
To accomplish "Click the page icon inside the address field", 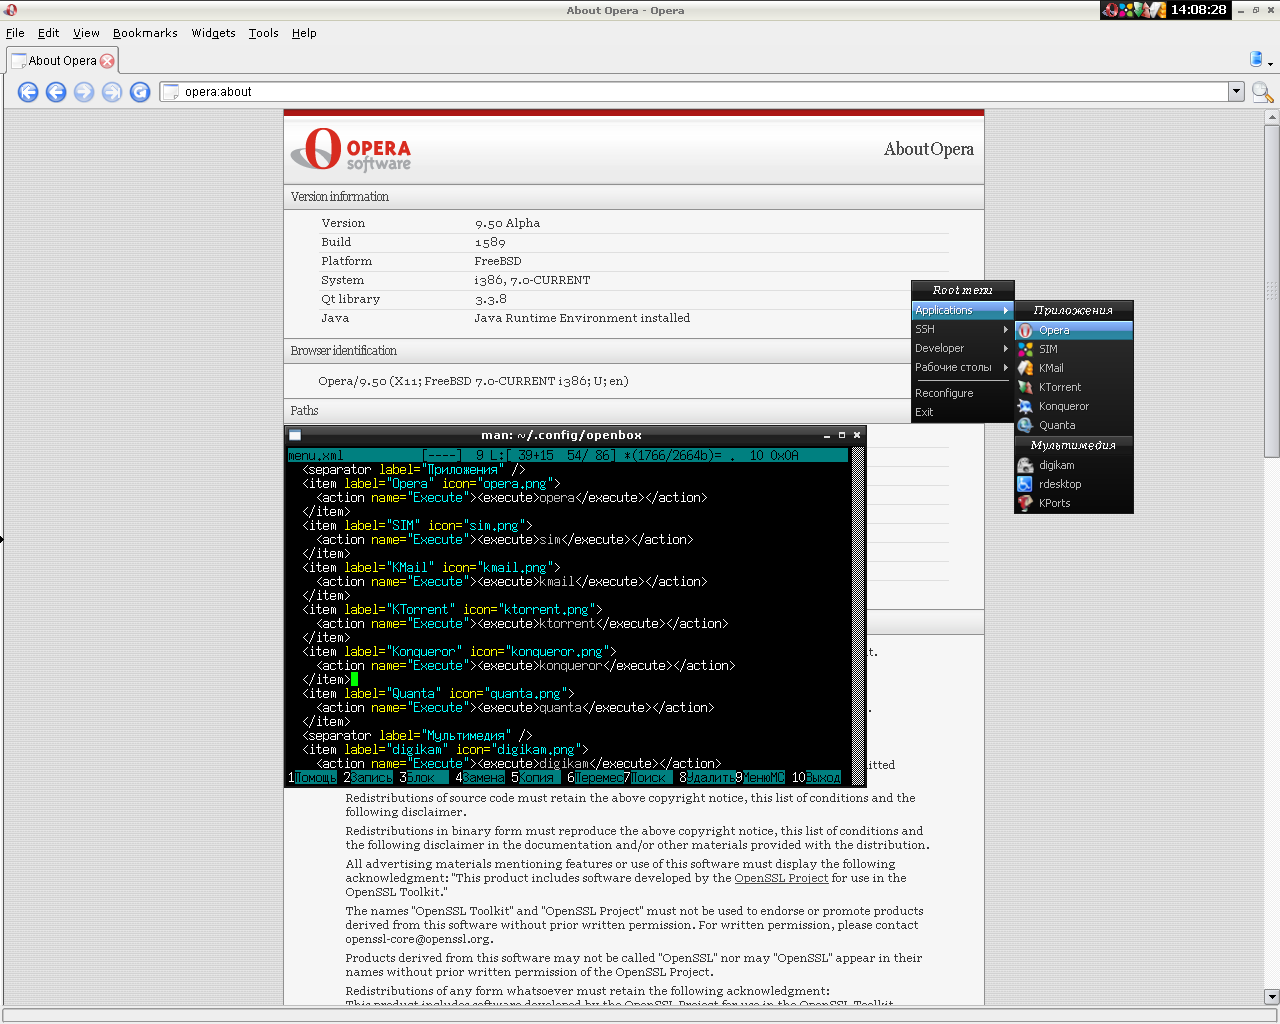I will point(171,92).
